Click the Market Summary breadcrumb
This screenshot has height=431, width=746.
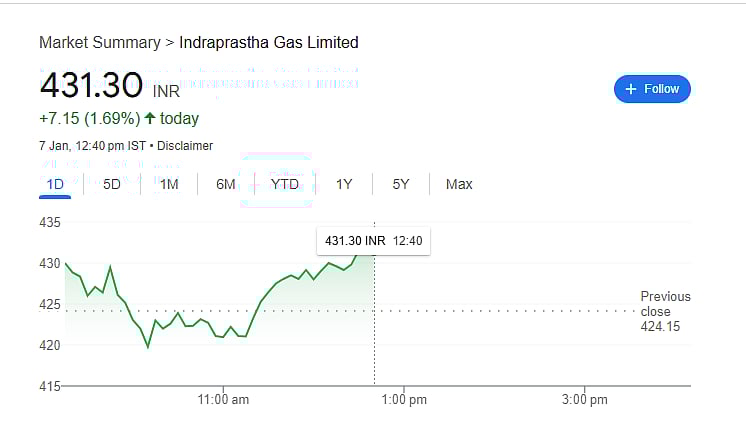tap(99, 42)
